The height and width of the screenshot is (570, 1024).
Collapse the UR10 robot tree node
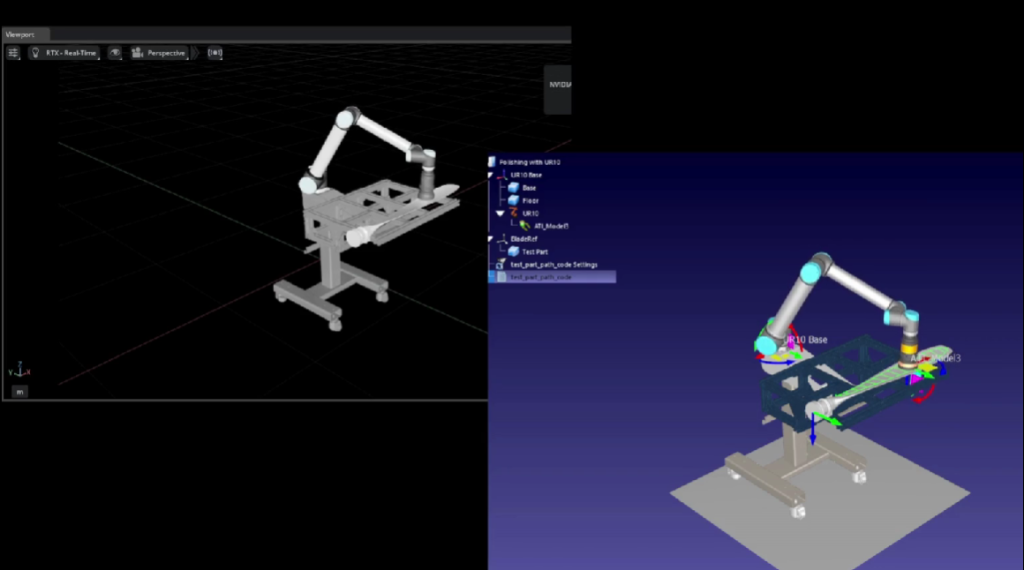coord(501,213)
